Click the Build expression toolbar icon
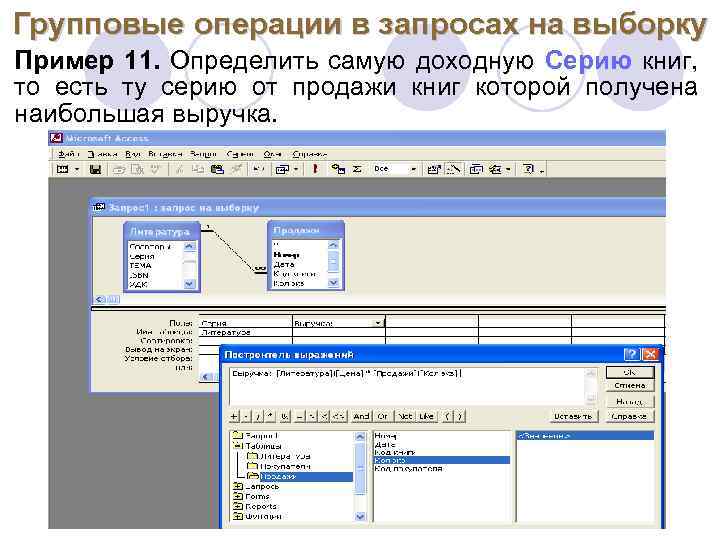This screenshot has width=720, height=540. click(x=454, y=169)
